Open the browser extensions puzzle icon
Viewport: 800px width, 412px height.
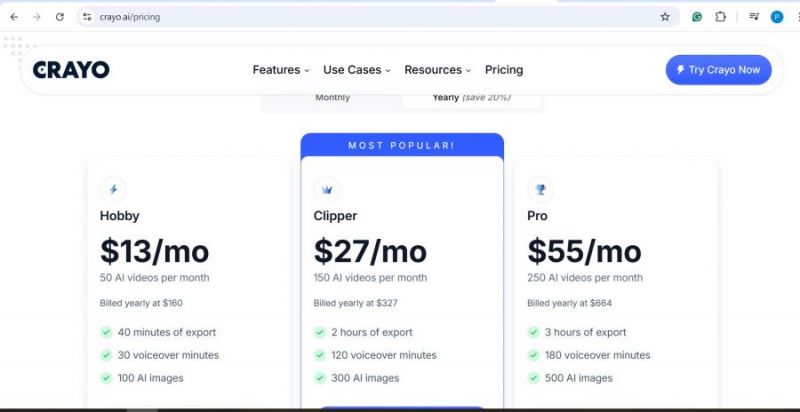pyautogui.click(x=720, y=17)
